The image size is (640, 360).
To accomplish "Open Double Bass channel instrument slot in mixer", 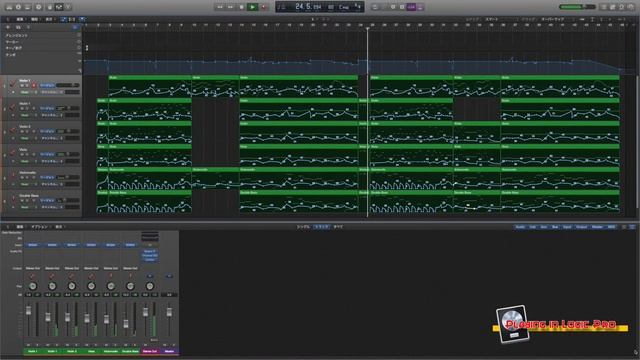I will 130,245.
